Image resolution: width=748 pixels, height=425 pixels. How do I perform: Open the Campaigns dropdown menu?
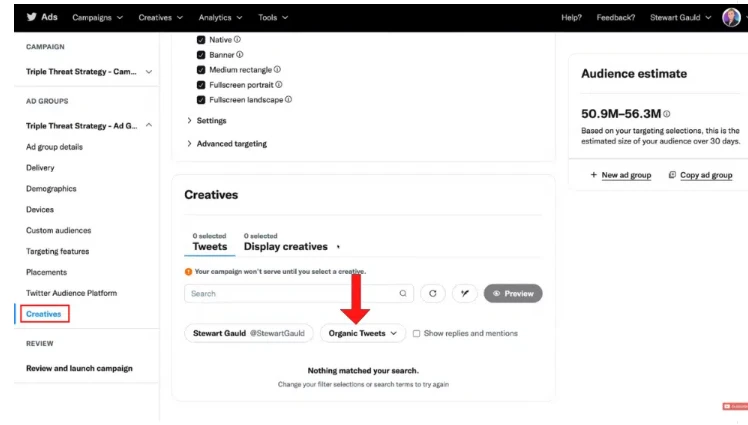click(97, 18)
